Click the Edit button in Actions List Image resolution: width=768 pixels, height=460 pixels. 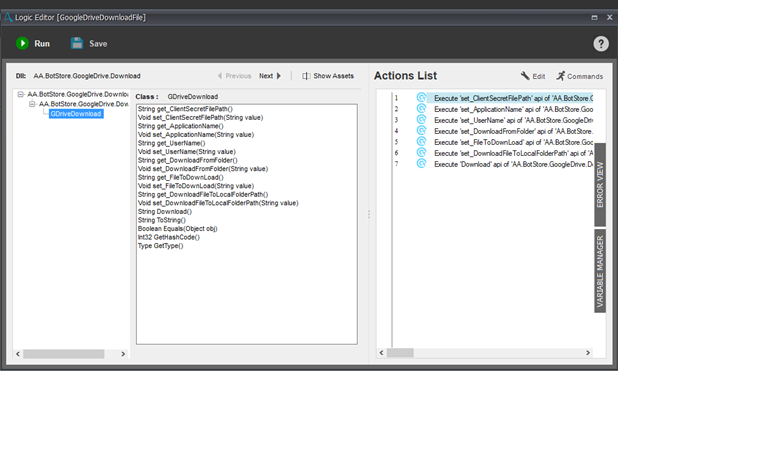tap(533, 76)
